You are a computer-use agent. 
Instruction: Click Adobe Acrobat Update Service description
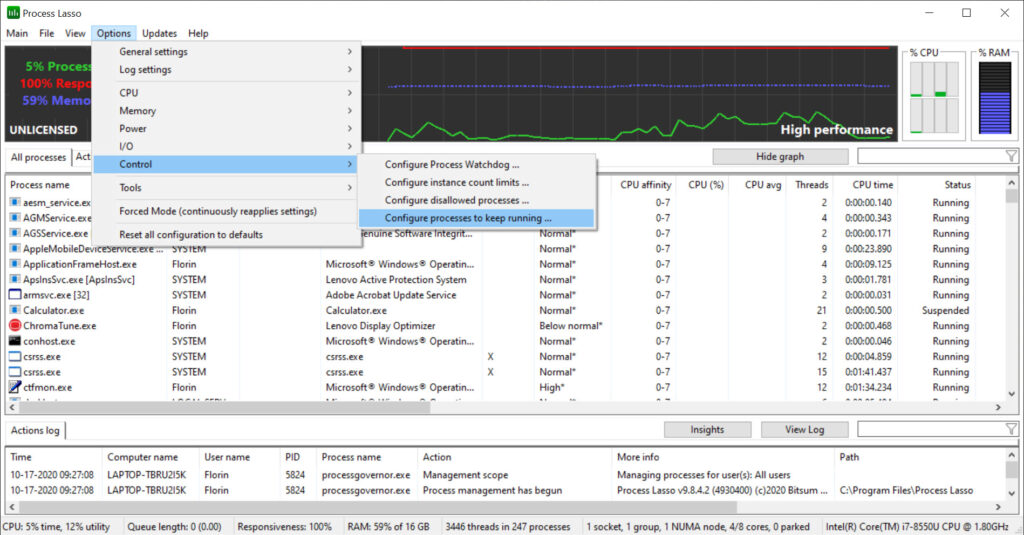click(391, 295)
